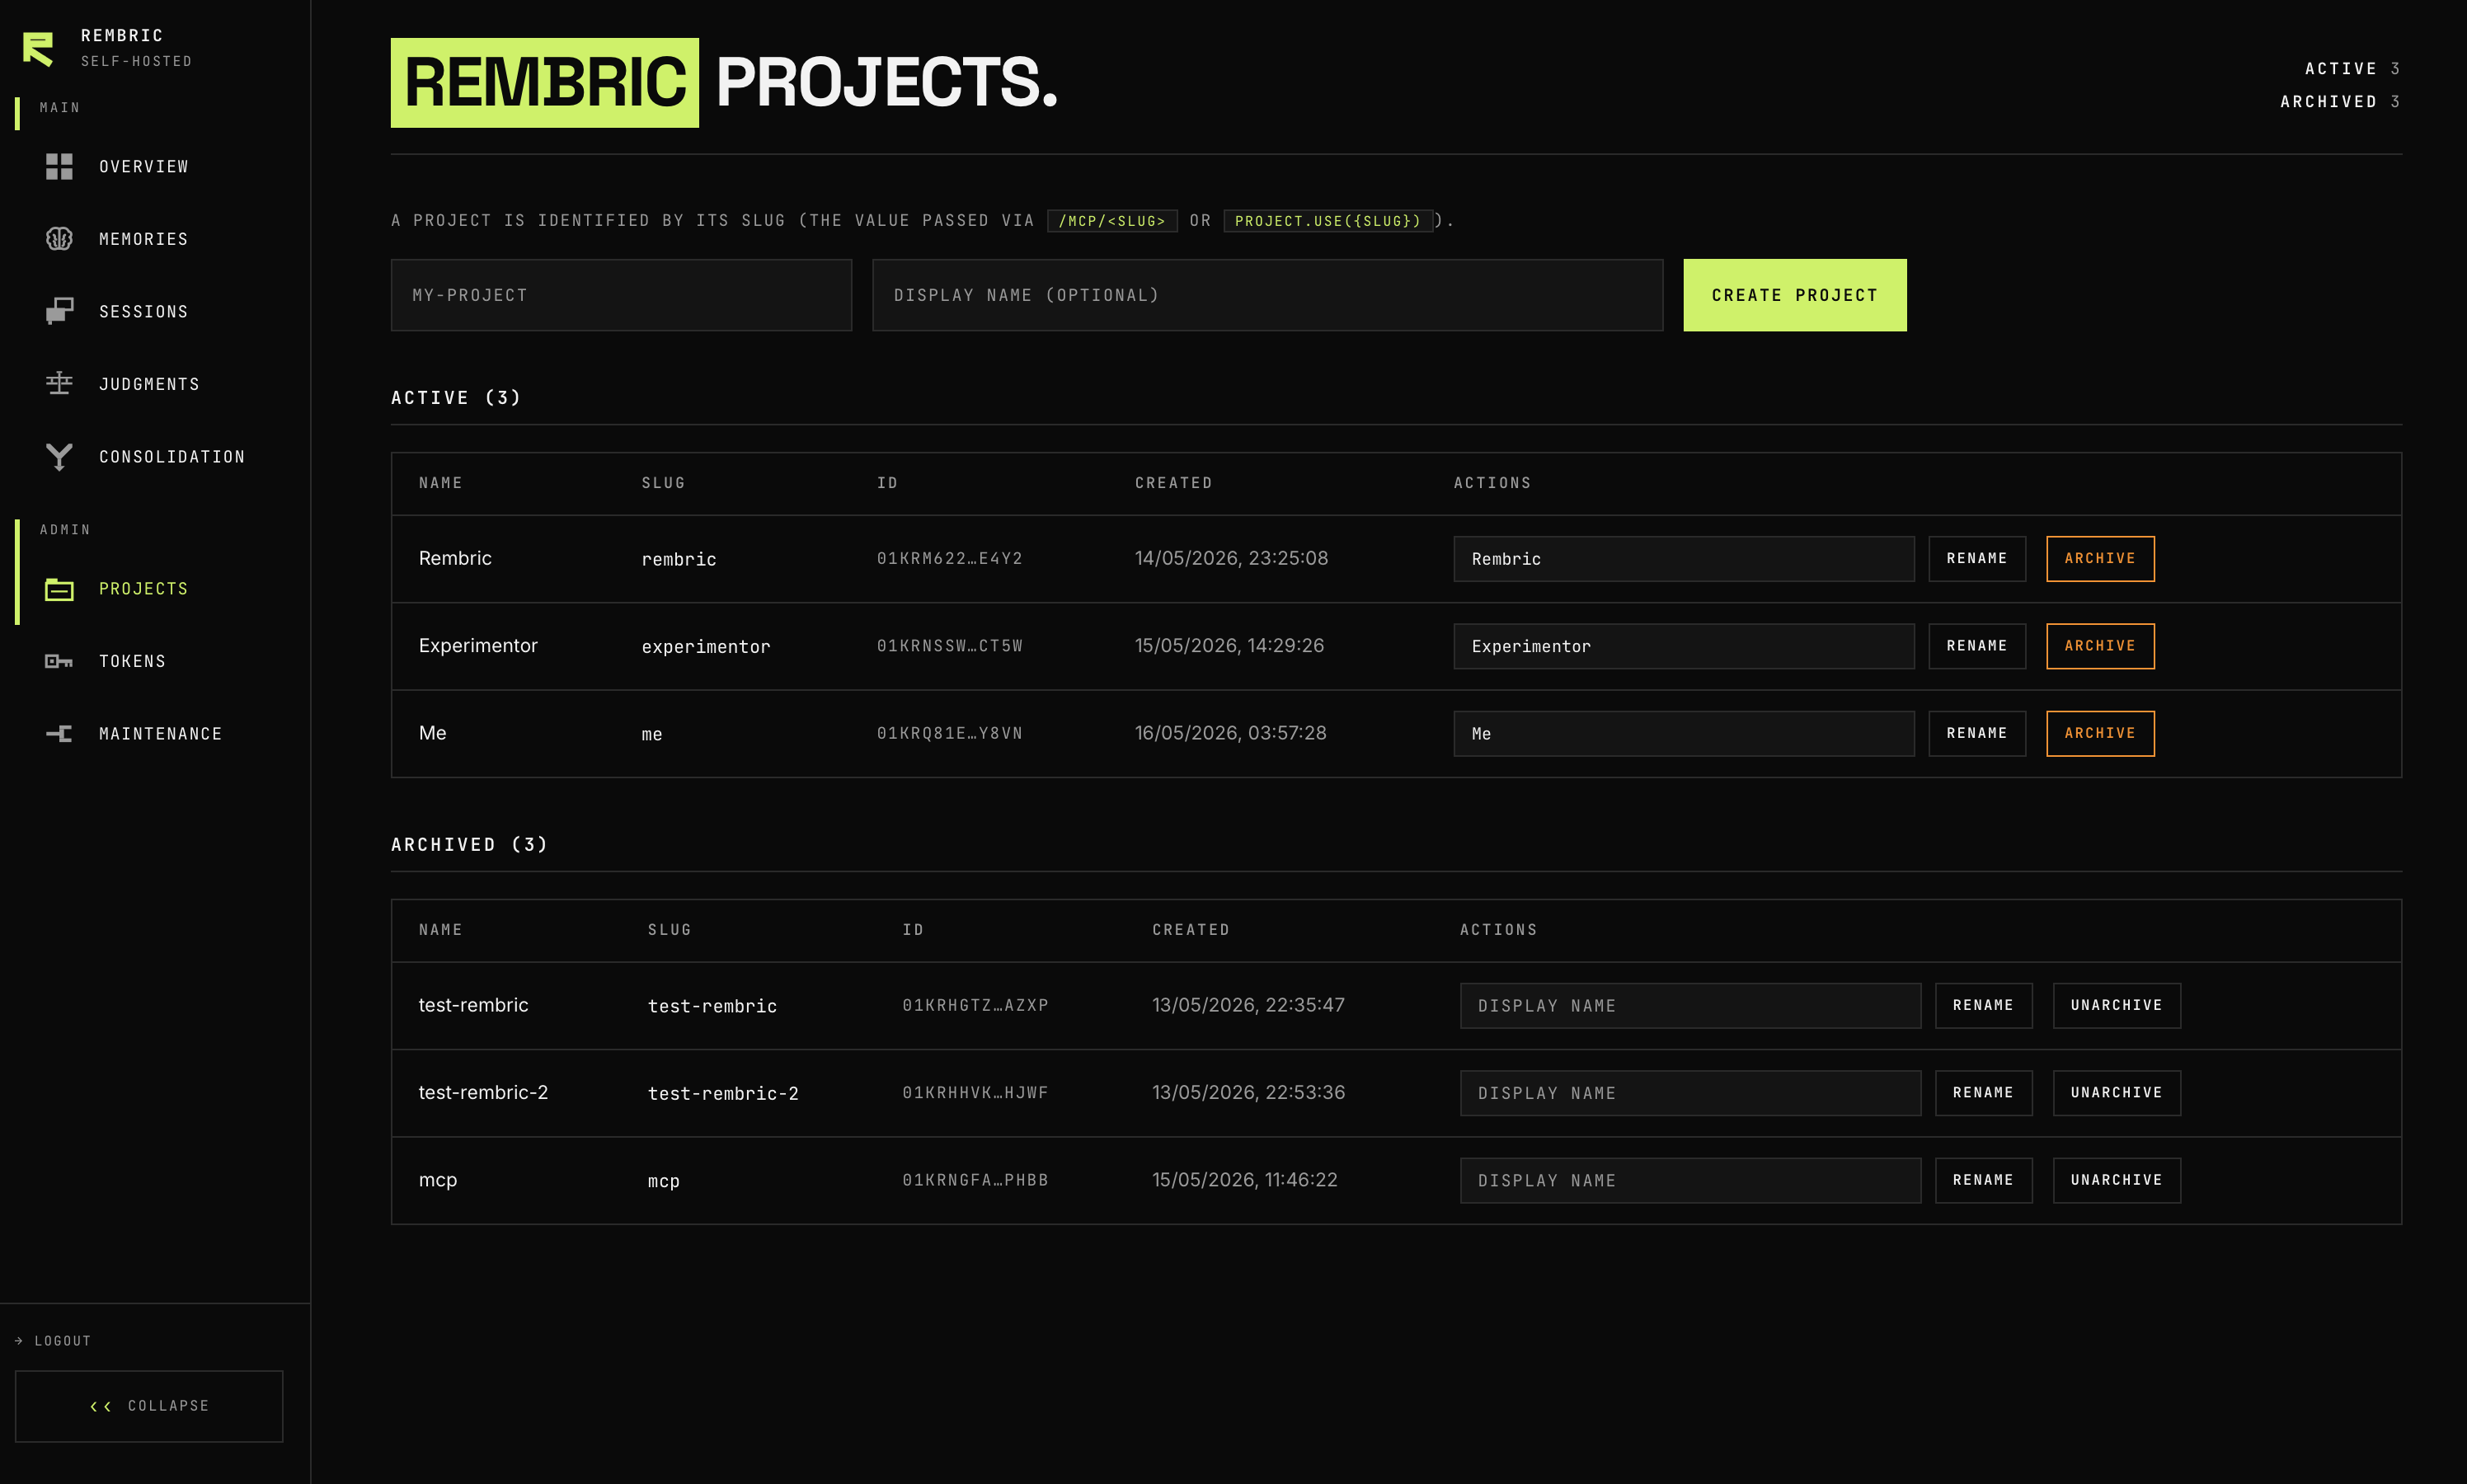Archive the Me project
Image resolution: width=2467 pixels, height=1484 pixels.
click(x=2100, y=733)
